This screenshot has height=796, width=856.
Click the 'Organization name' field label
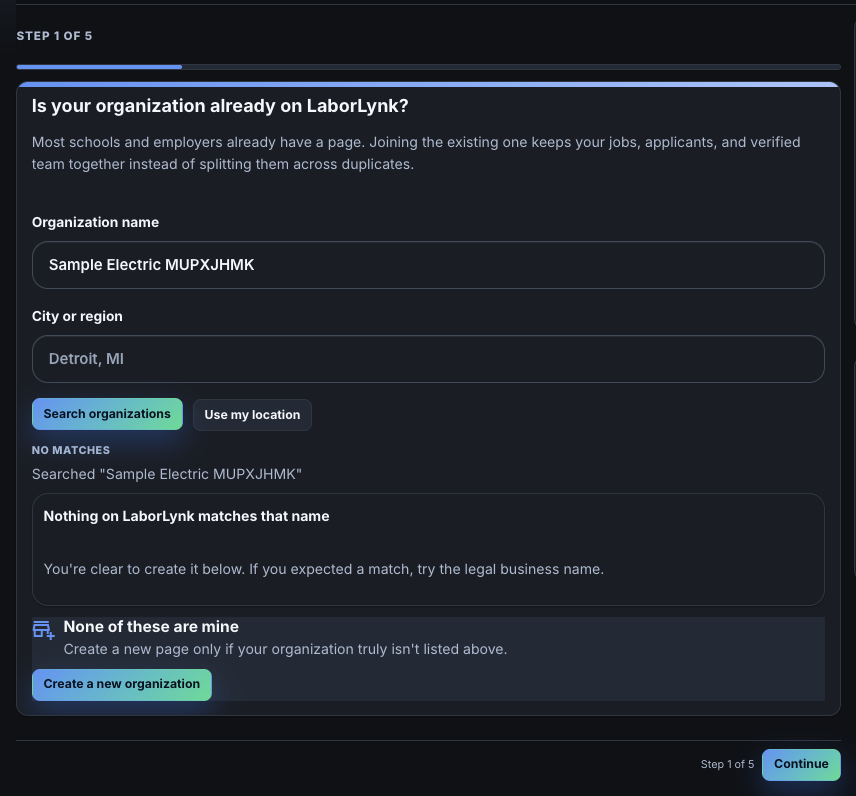click(x=96, y=222)
